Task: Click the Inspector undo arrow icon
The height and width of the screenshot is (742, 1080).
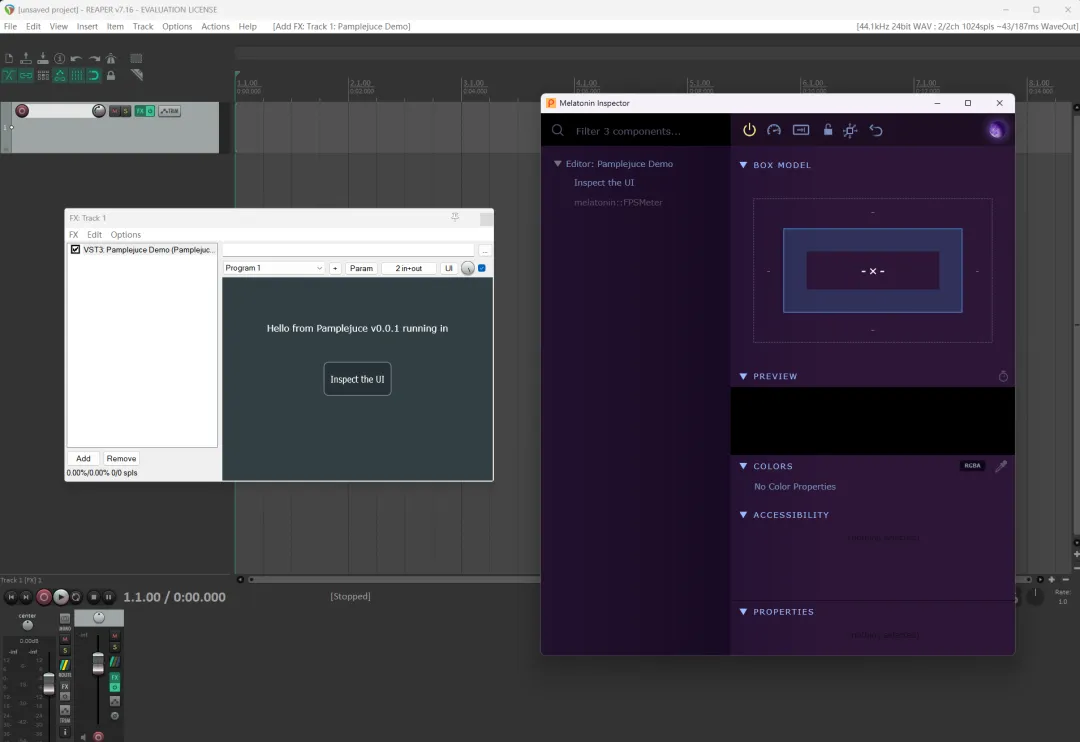Action: point(876,130)
